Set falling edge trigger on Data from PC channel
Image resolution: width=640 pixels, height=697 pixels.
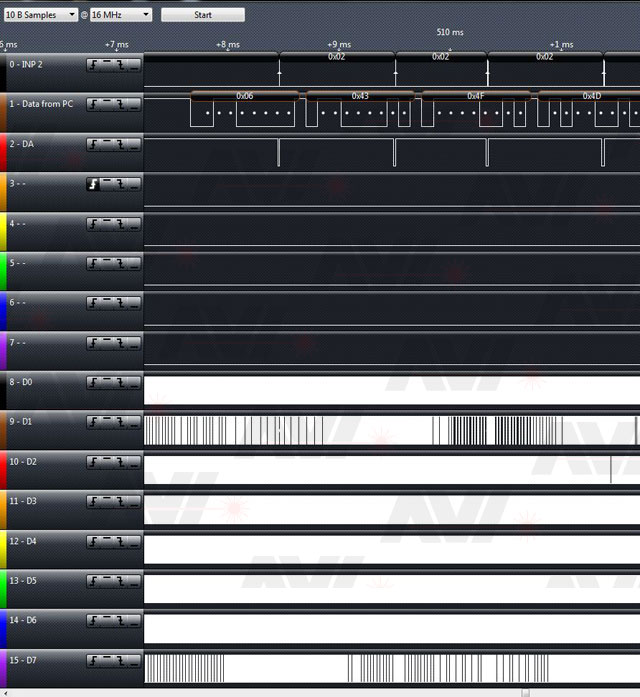[x=119, y=104]
